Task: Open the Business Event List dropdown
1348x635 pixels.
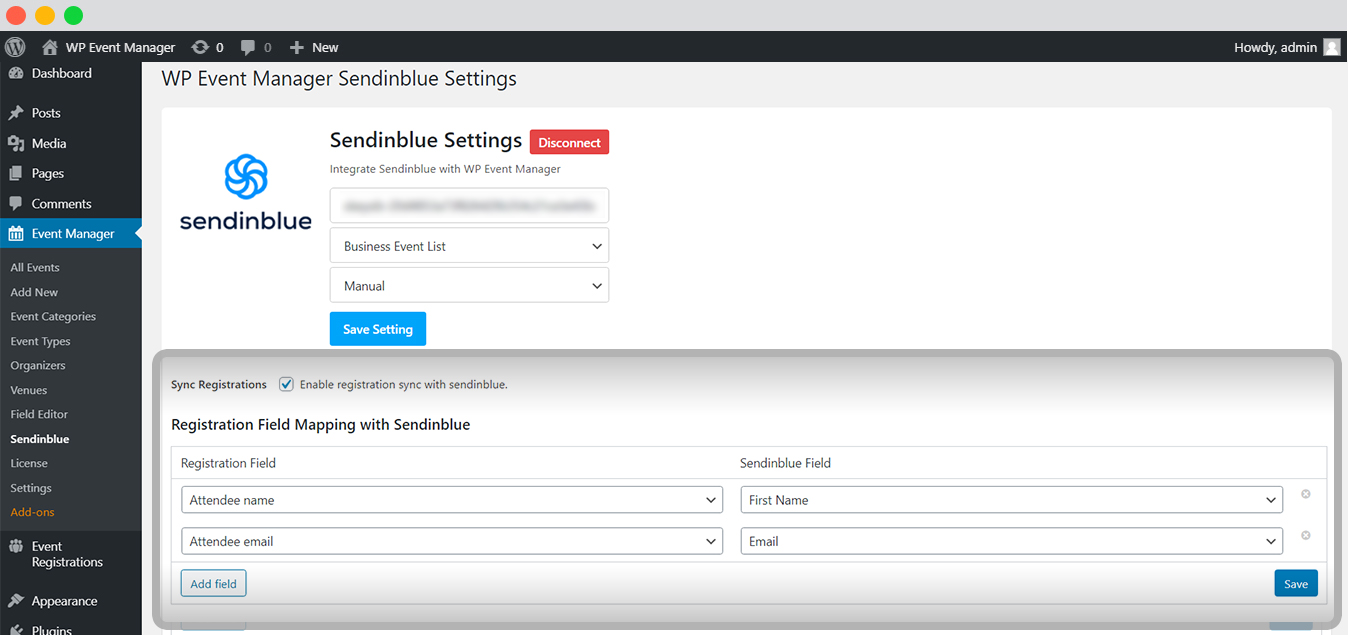Action: (x=469, y=246)
